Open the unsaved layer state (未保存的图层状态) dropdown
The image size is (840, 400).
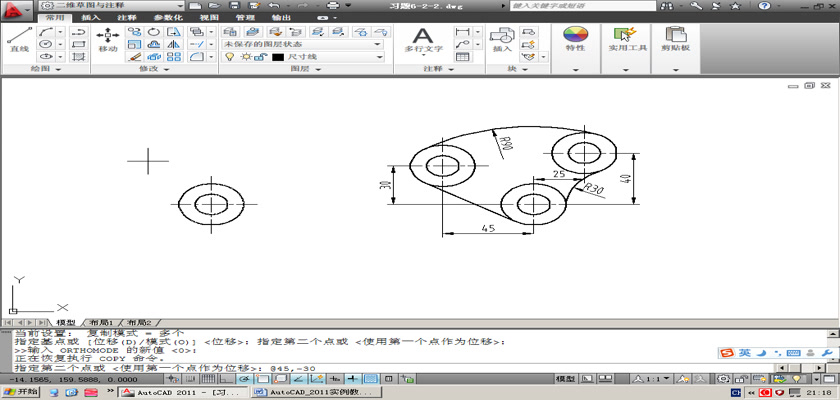click(302, 44)
